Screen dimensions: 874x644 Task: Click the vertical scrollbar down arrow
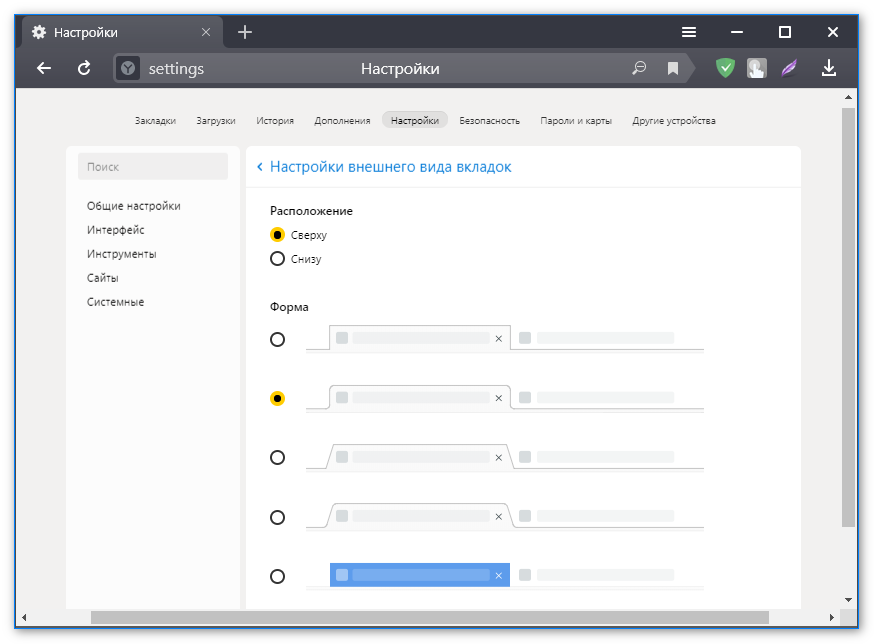coord(848,599)
